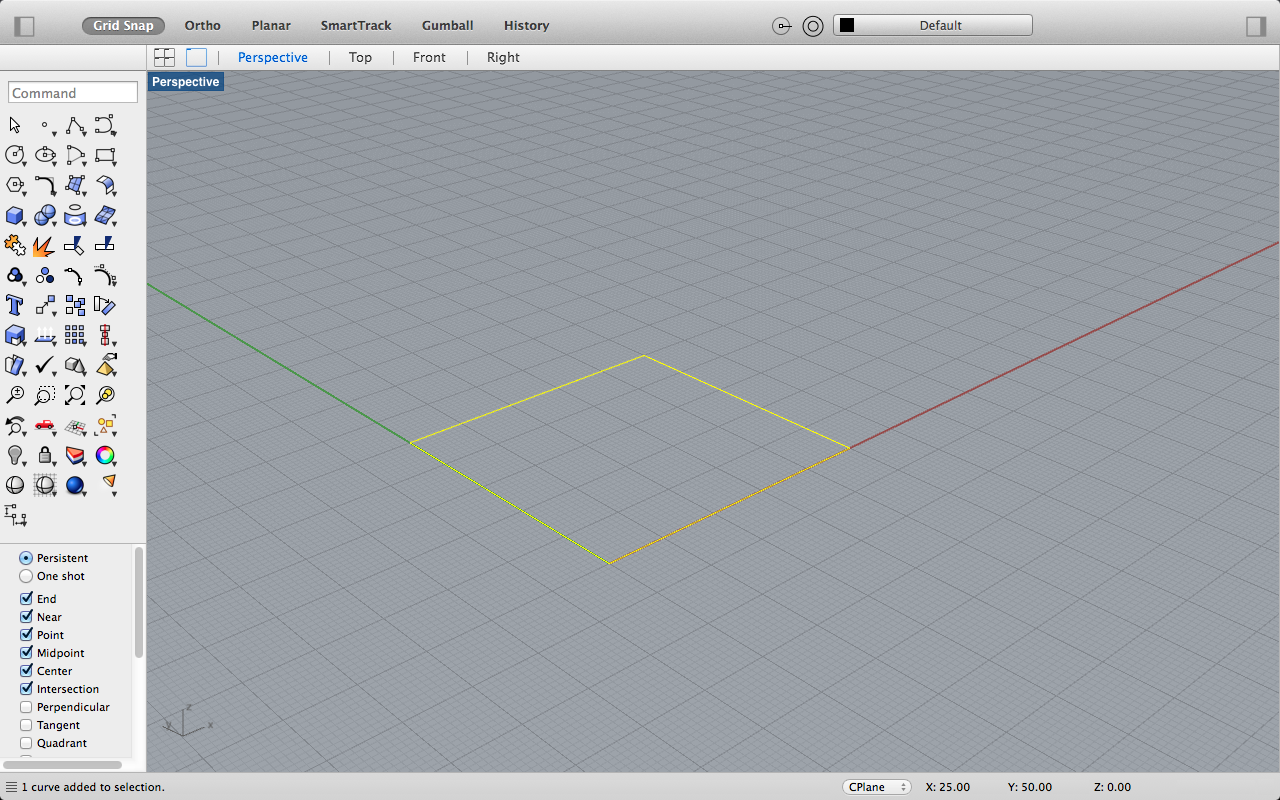The image size is (1280, 800).
Task: Open the color wheel tool
Action: 105,455
